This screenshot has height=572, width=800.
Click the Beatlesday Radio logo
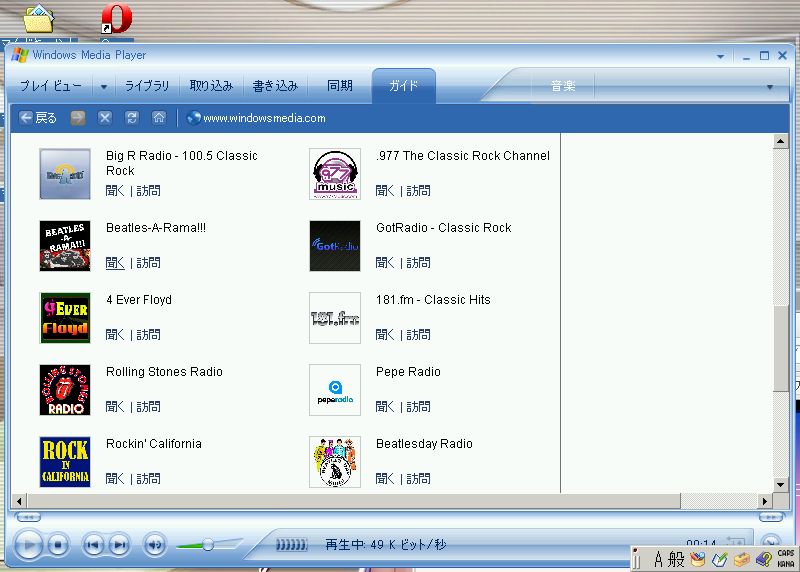coord(335,462)
